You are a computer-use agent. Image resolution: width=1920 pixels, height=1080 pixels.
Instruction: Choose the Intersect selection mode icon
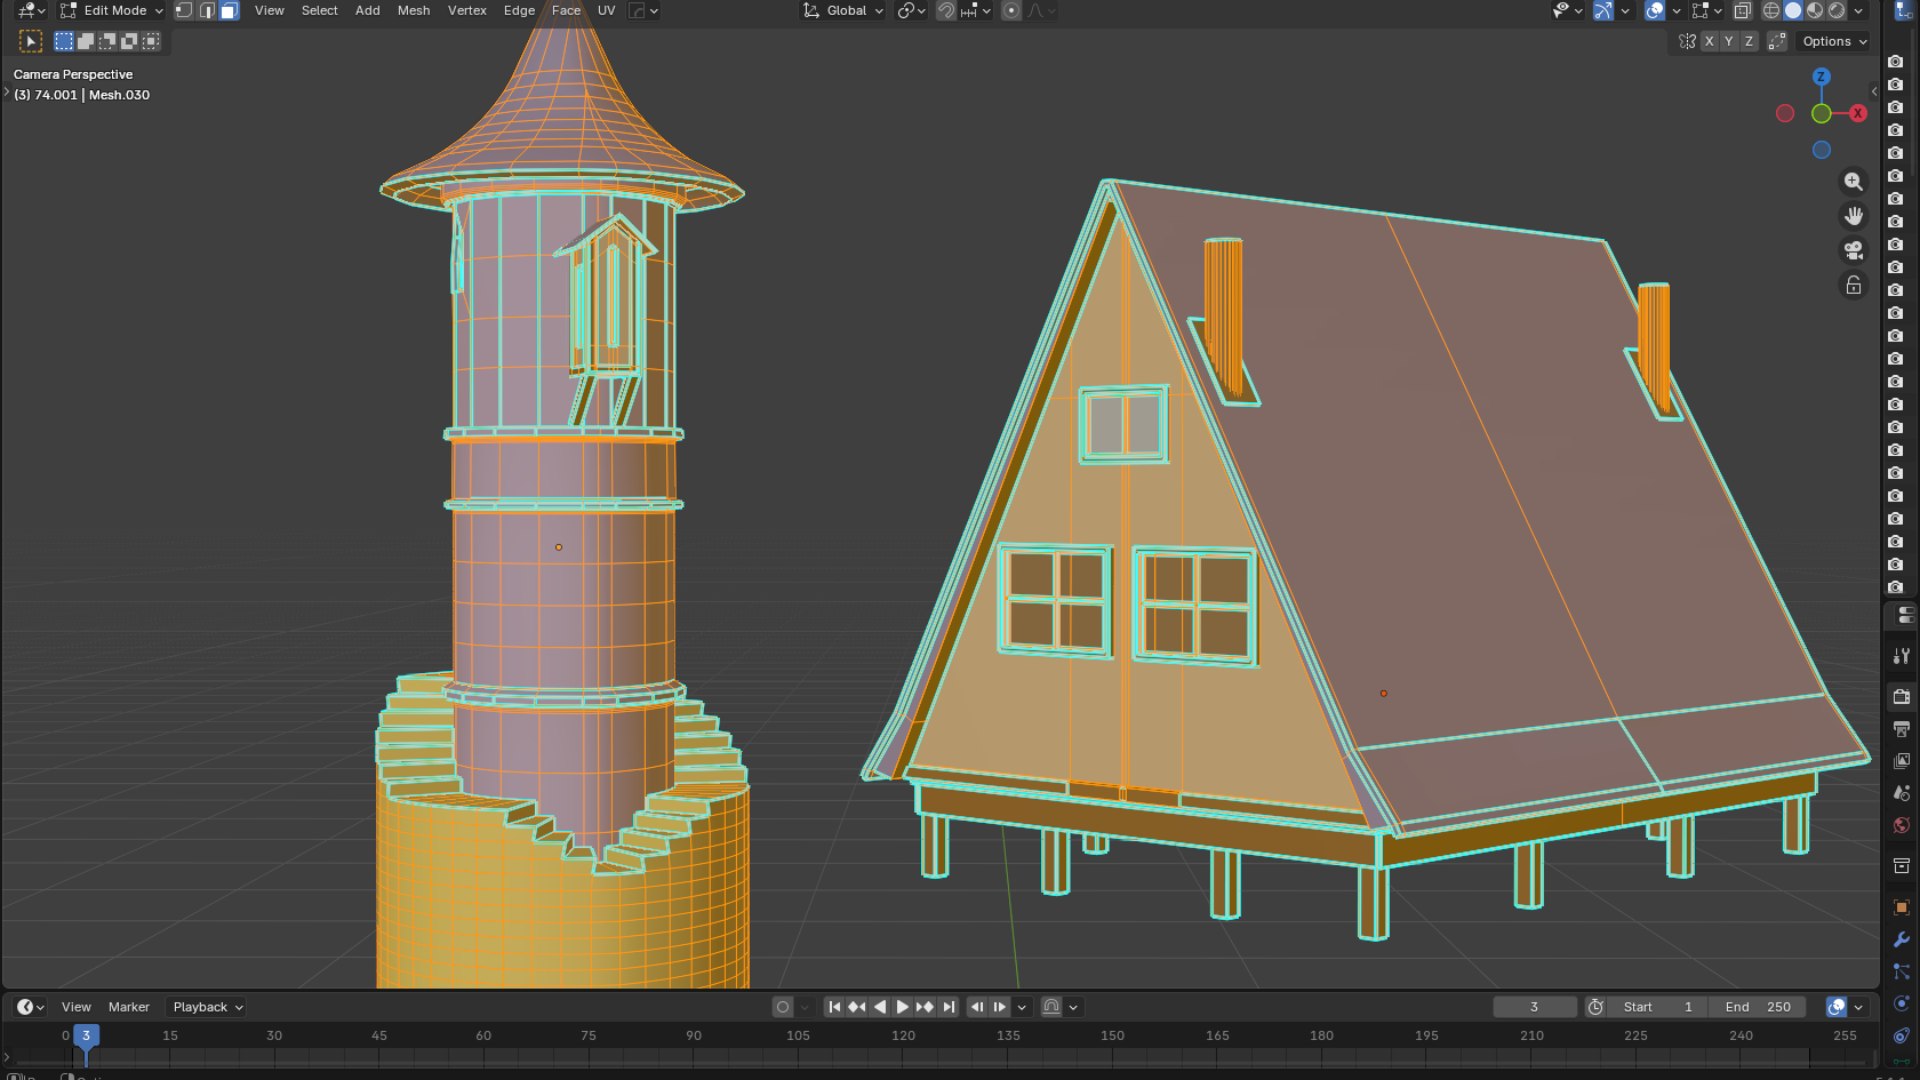coord(151,41)
